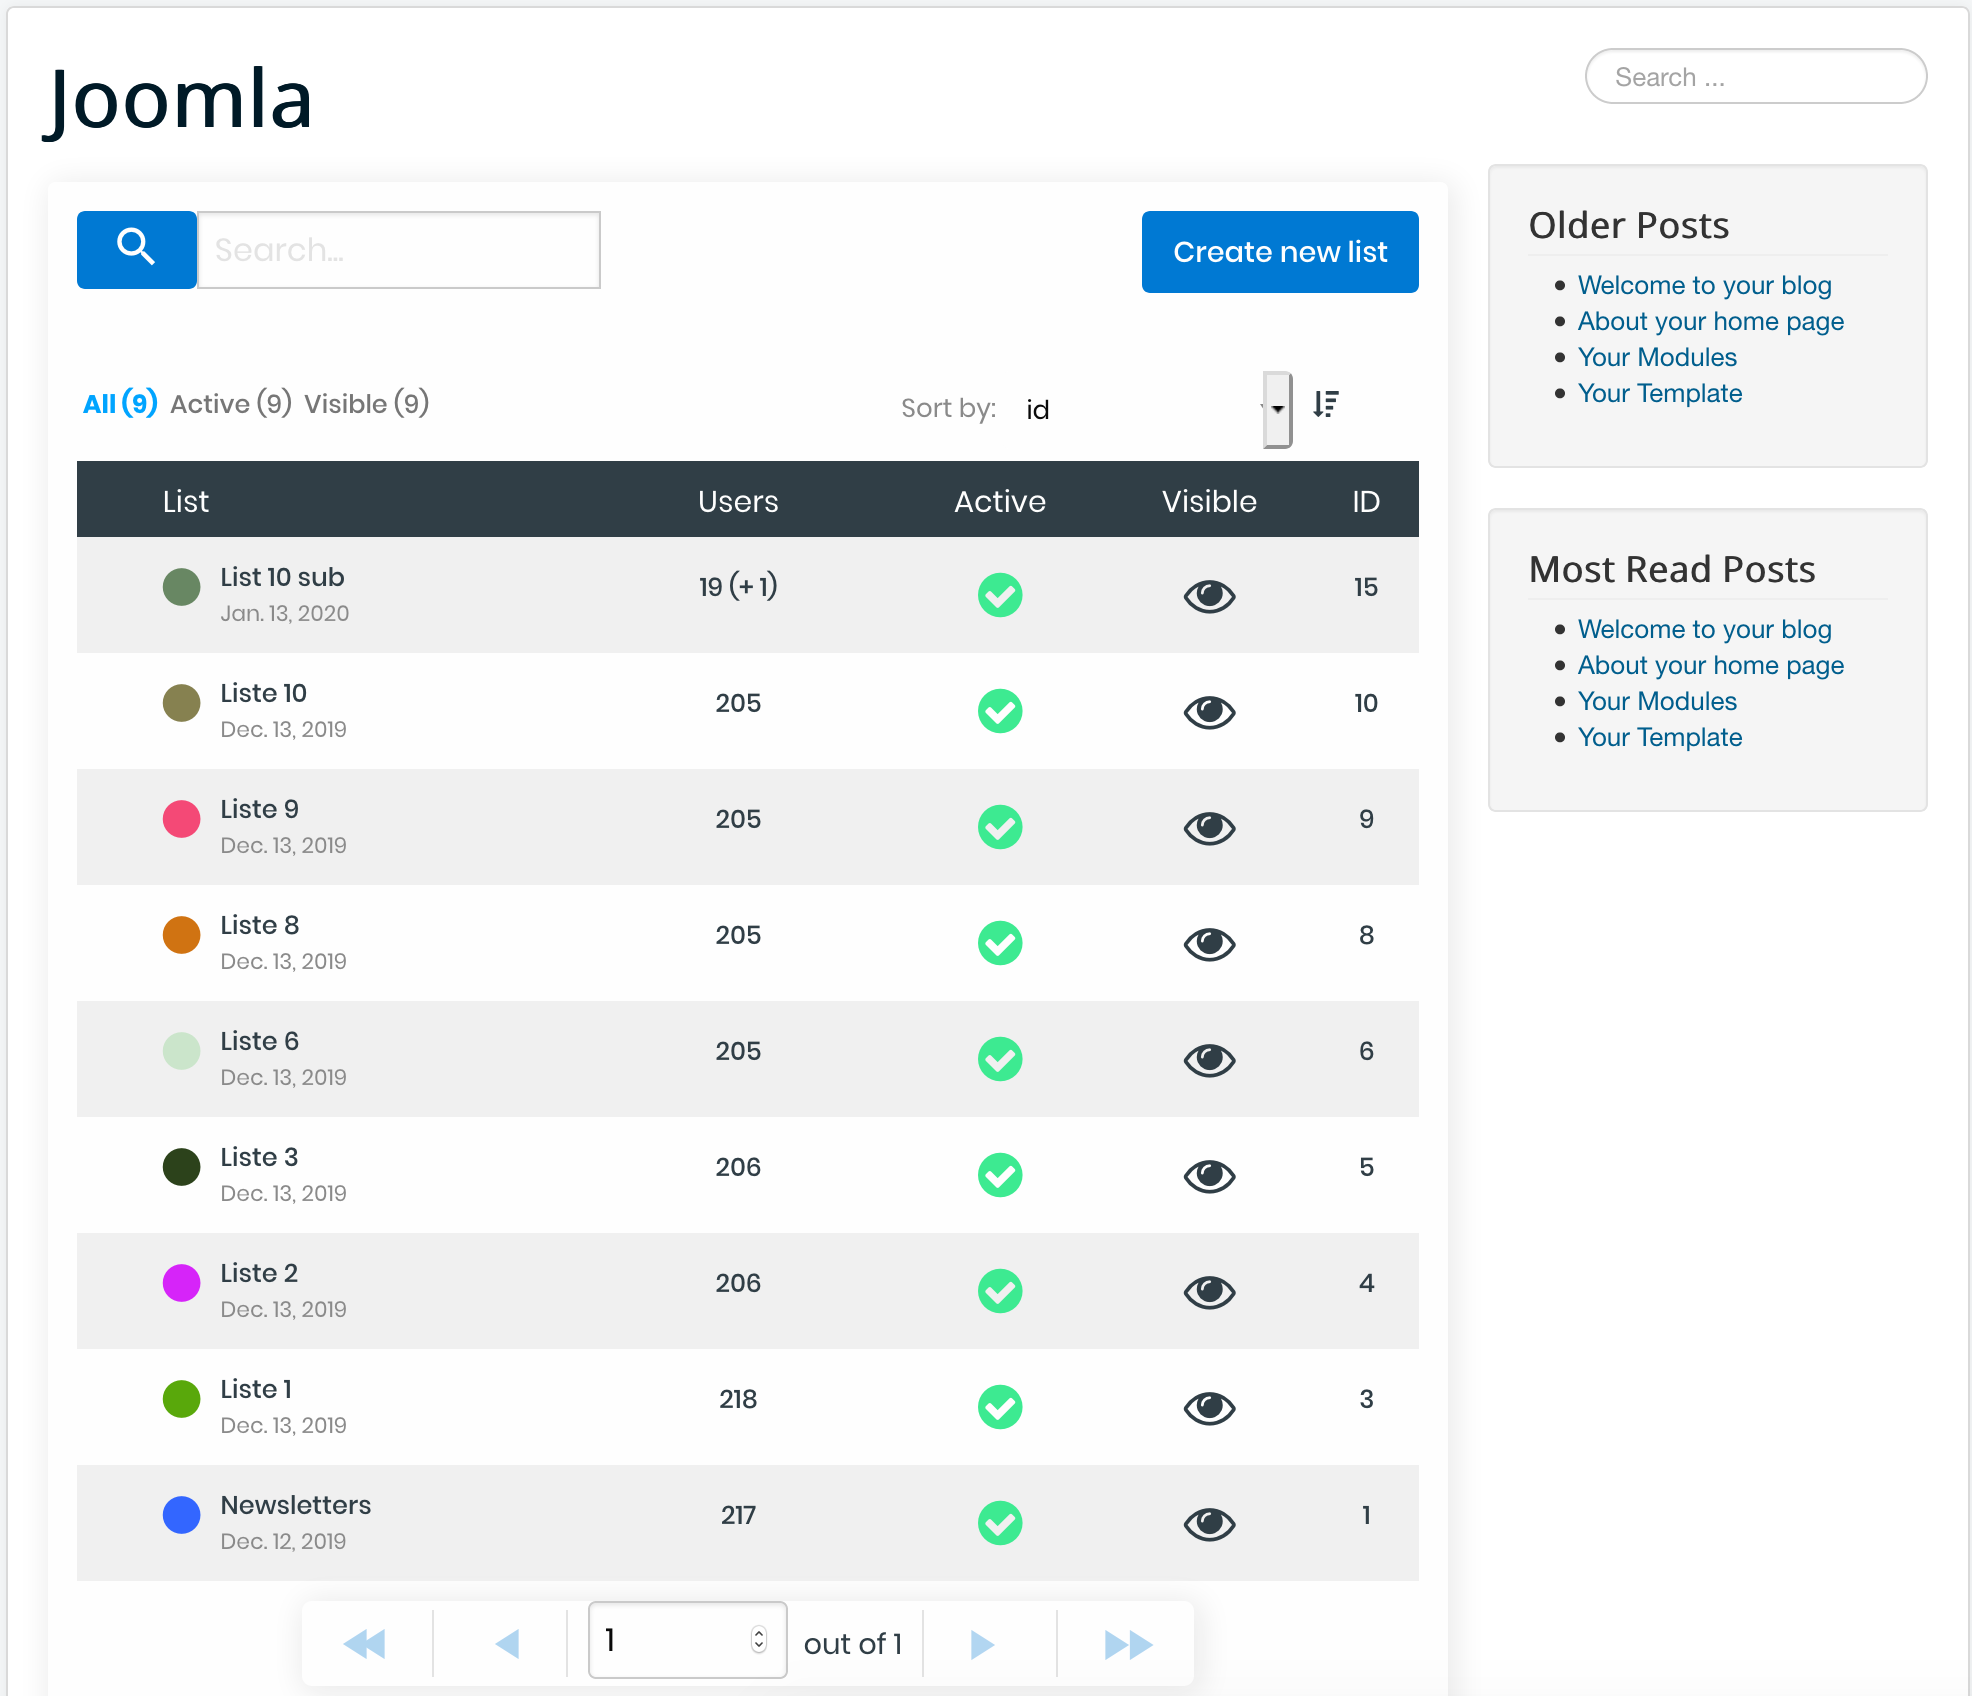
Task: Select the Visible (9) filter tab
Action: (x=367, y=403)
